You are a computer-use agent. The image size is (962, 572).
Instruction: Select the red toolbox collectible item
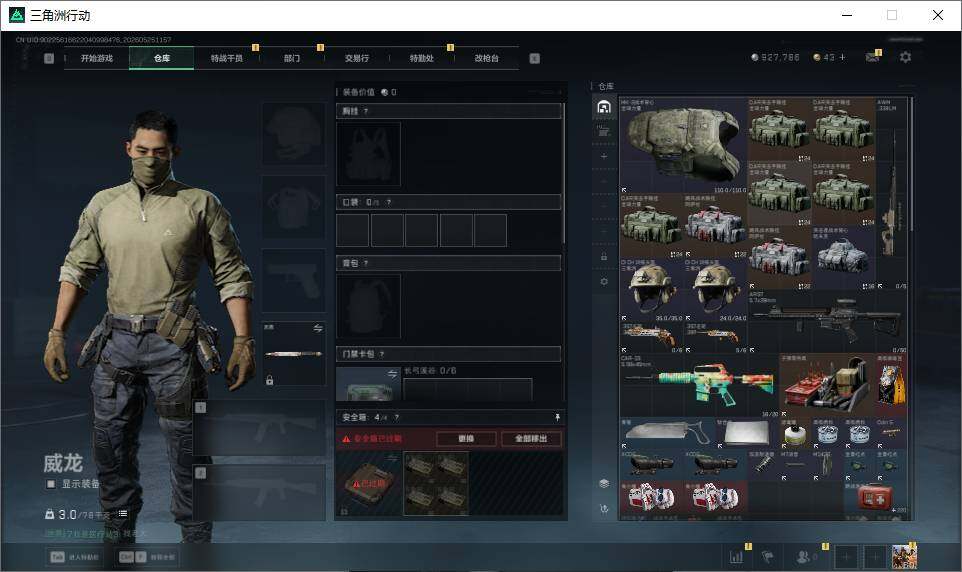coord(826,385)
